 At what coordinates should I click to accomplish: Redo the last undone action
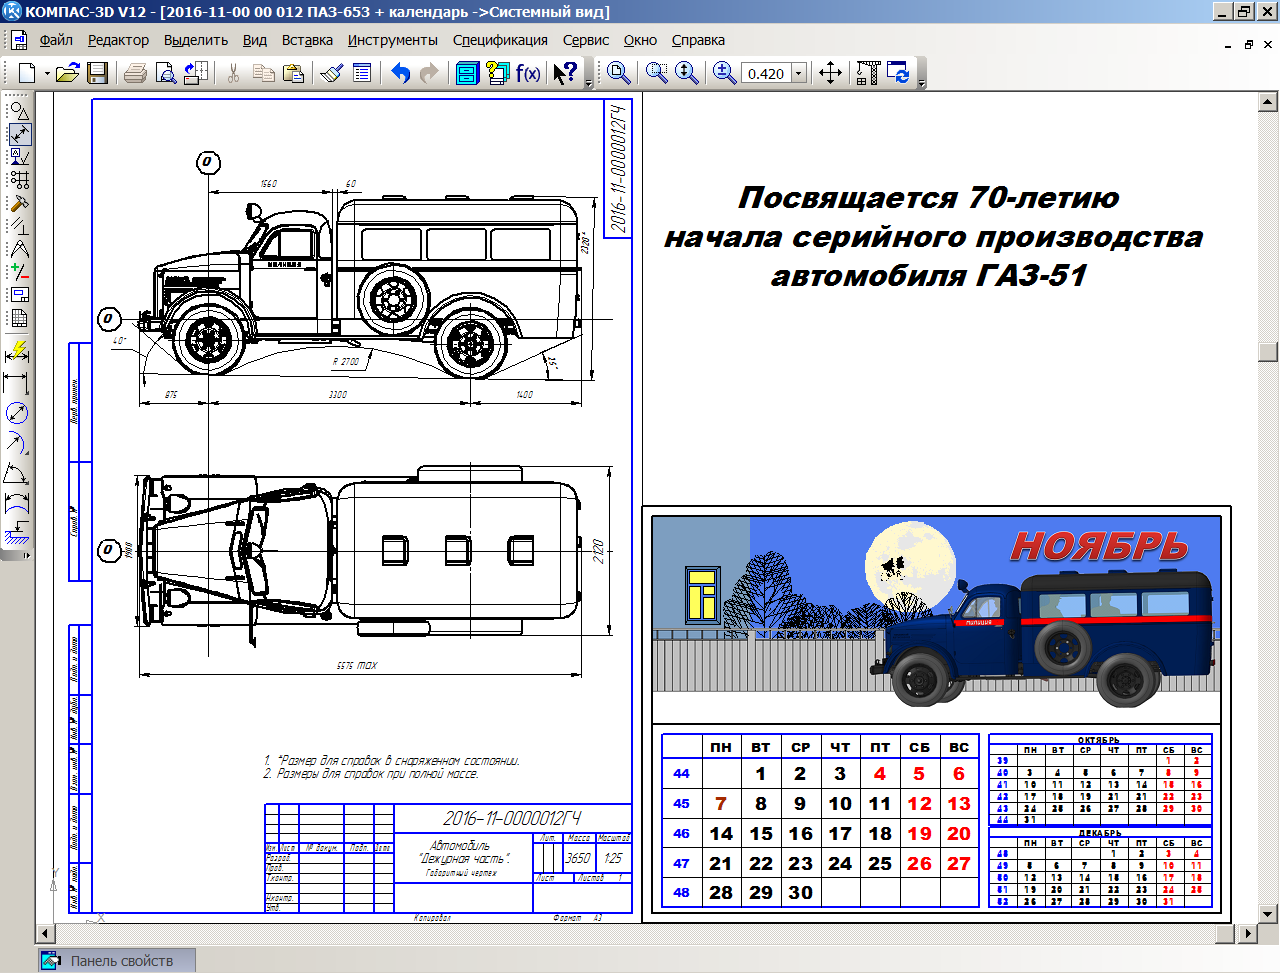pyautogui.click(x=429, y=73)
